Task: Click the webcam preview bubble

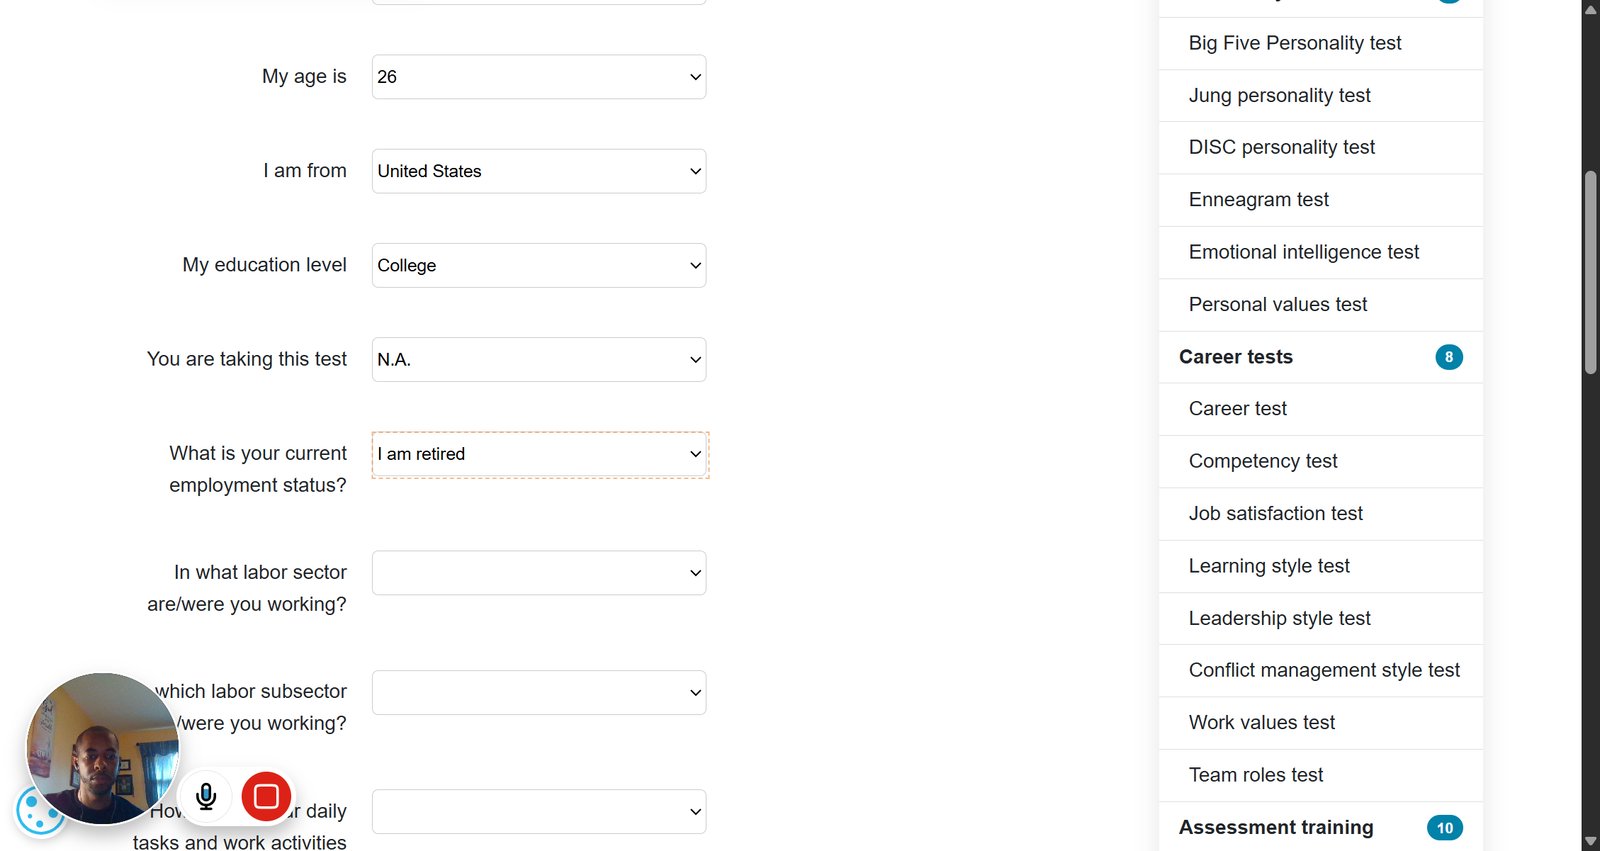Action: [102, 748]
